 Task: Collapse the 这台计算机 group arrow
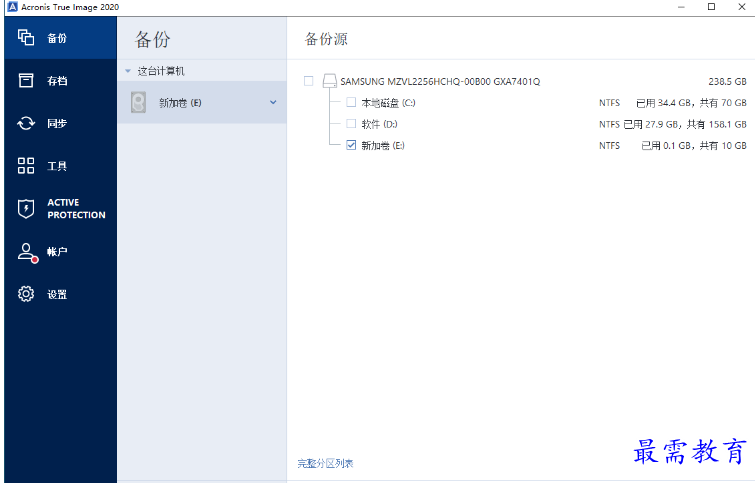tap(128, 71)
